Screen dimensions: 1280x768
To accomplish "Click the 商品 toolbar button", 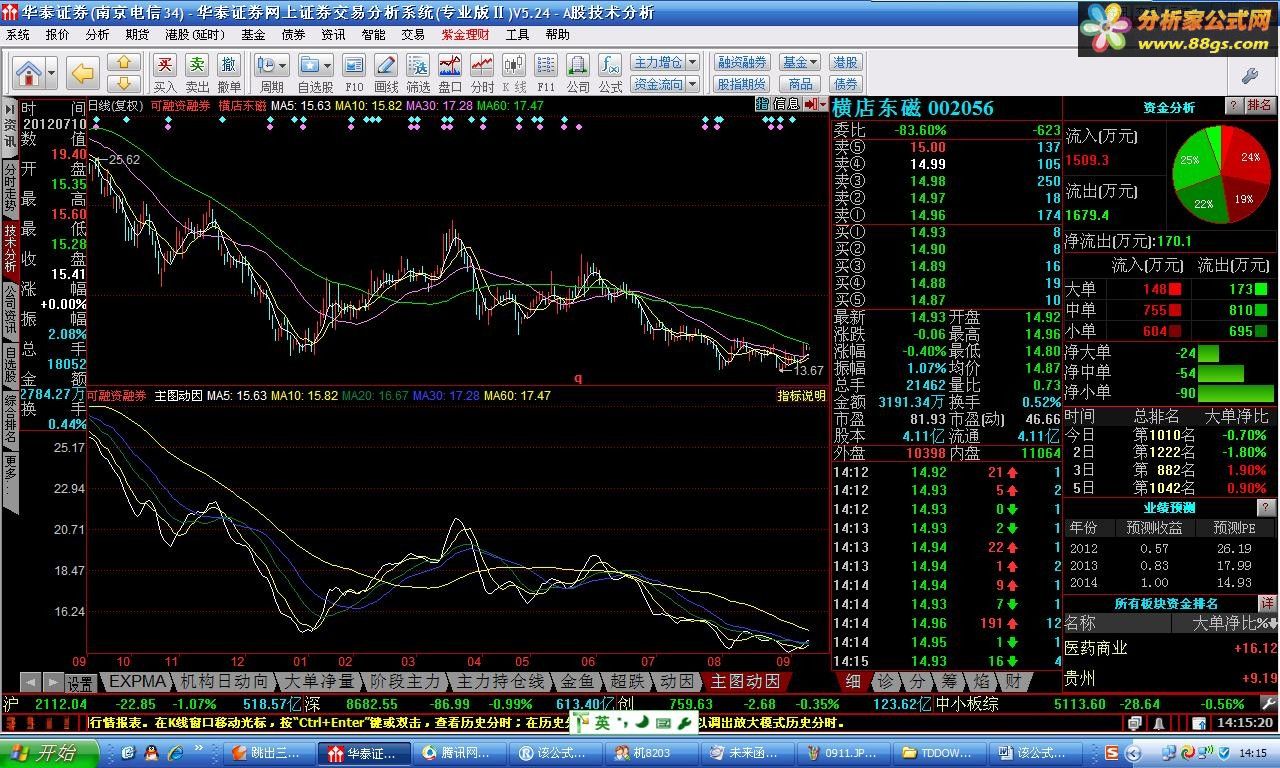I will pyautogui.click(x=800, y=84).
